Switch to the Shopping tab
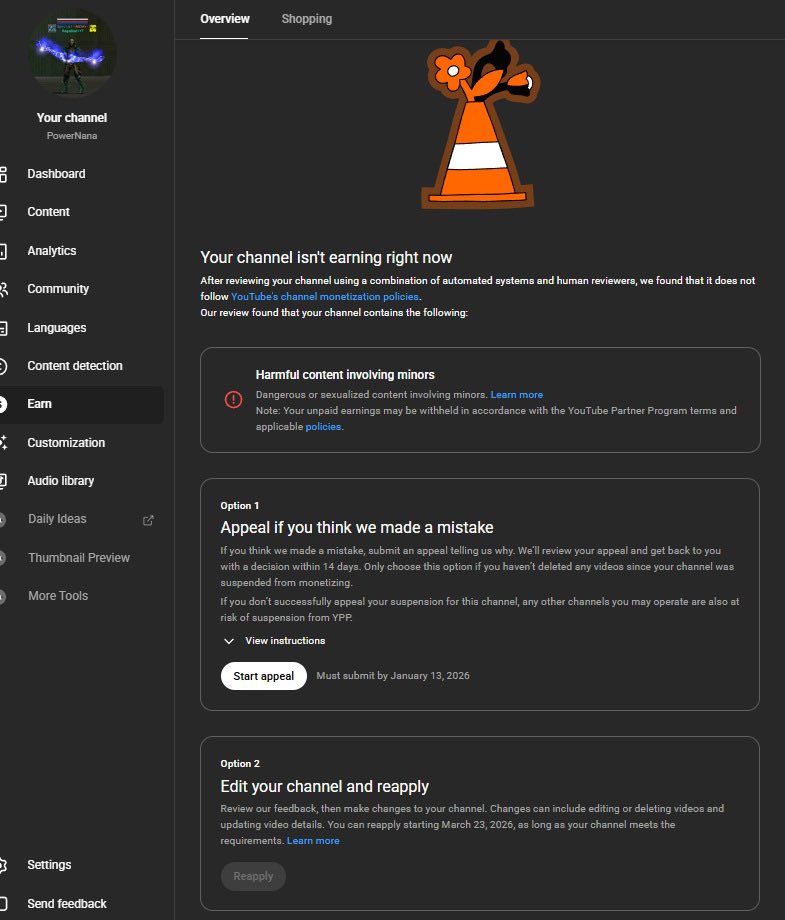The width and height of the screenshot is (785, 920). click(307, 19)
